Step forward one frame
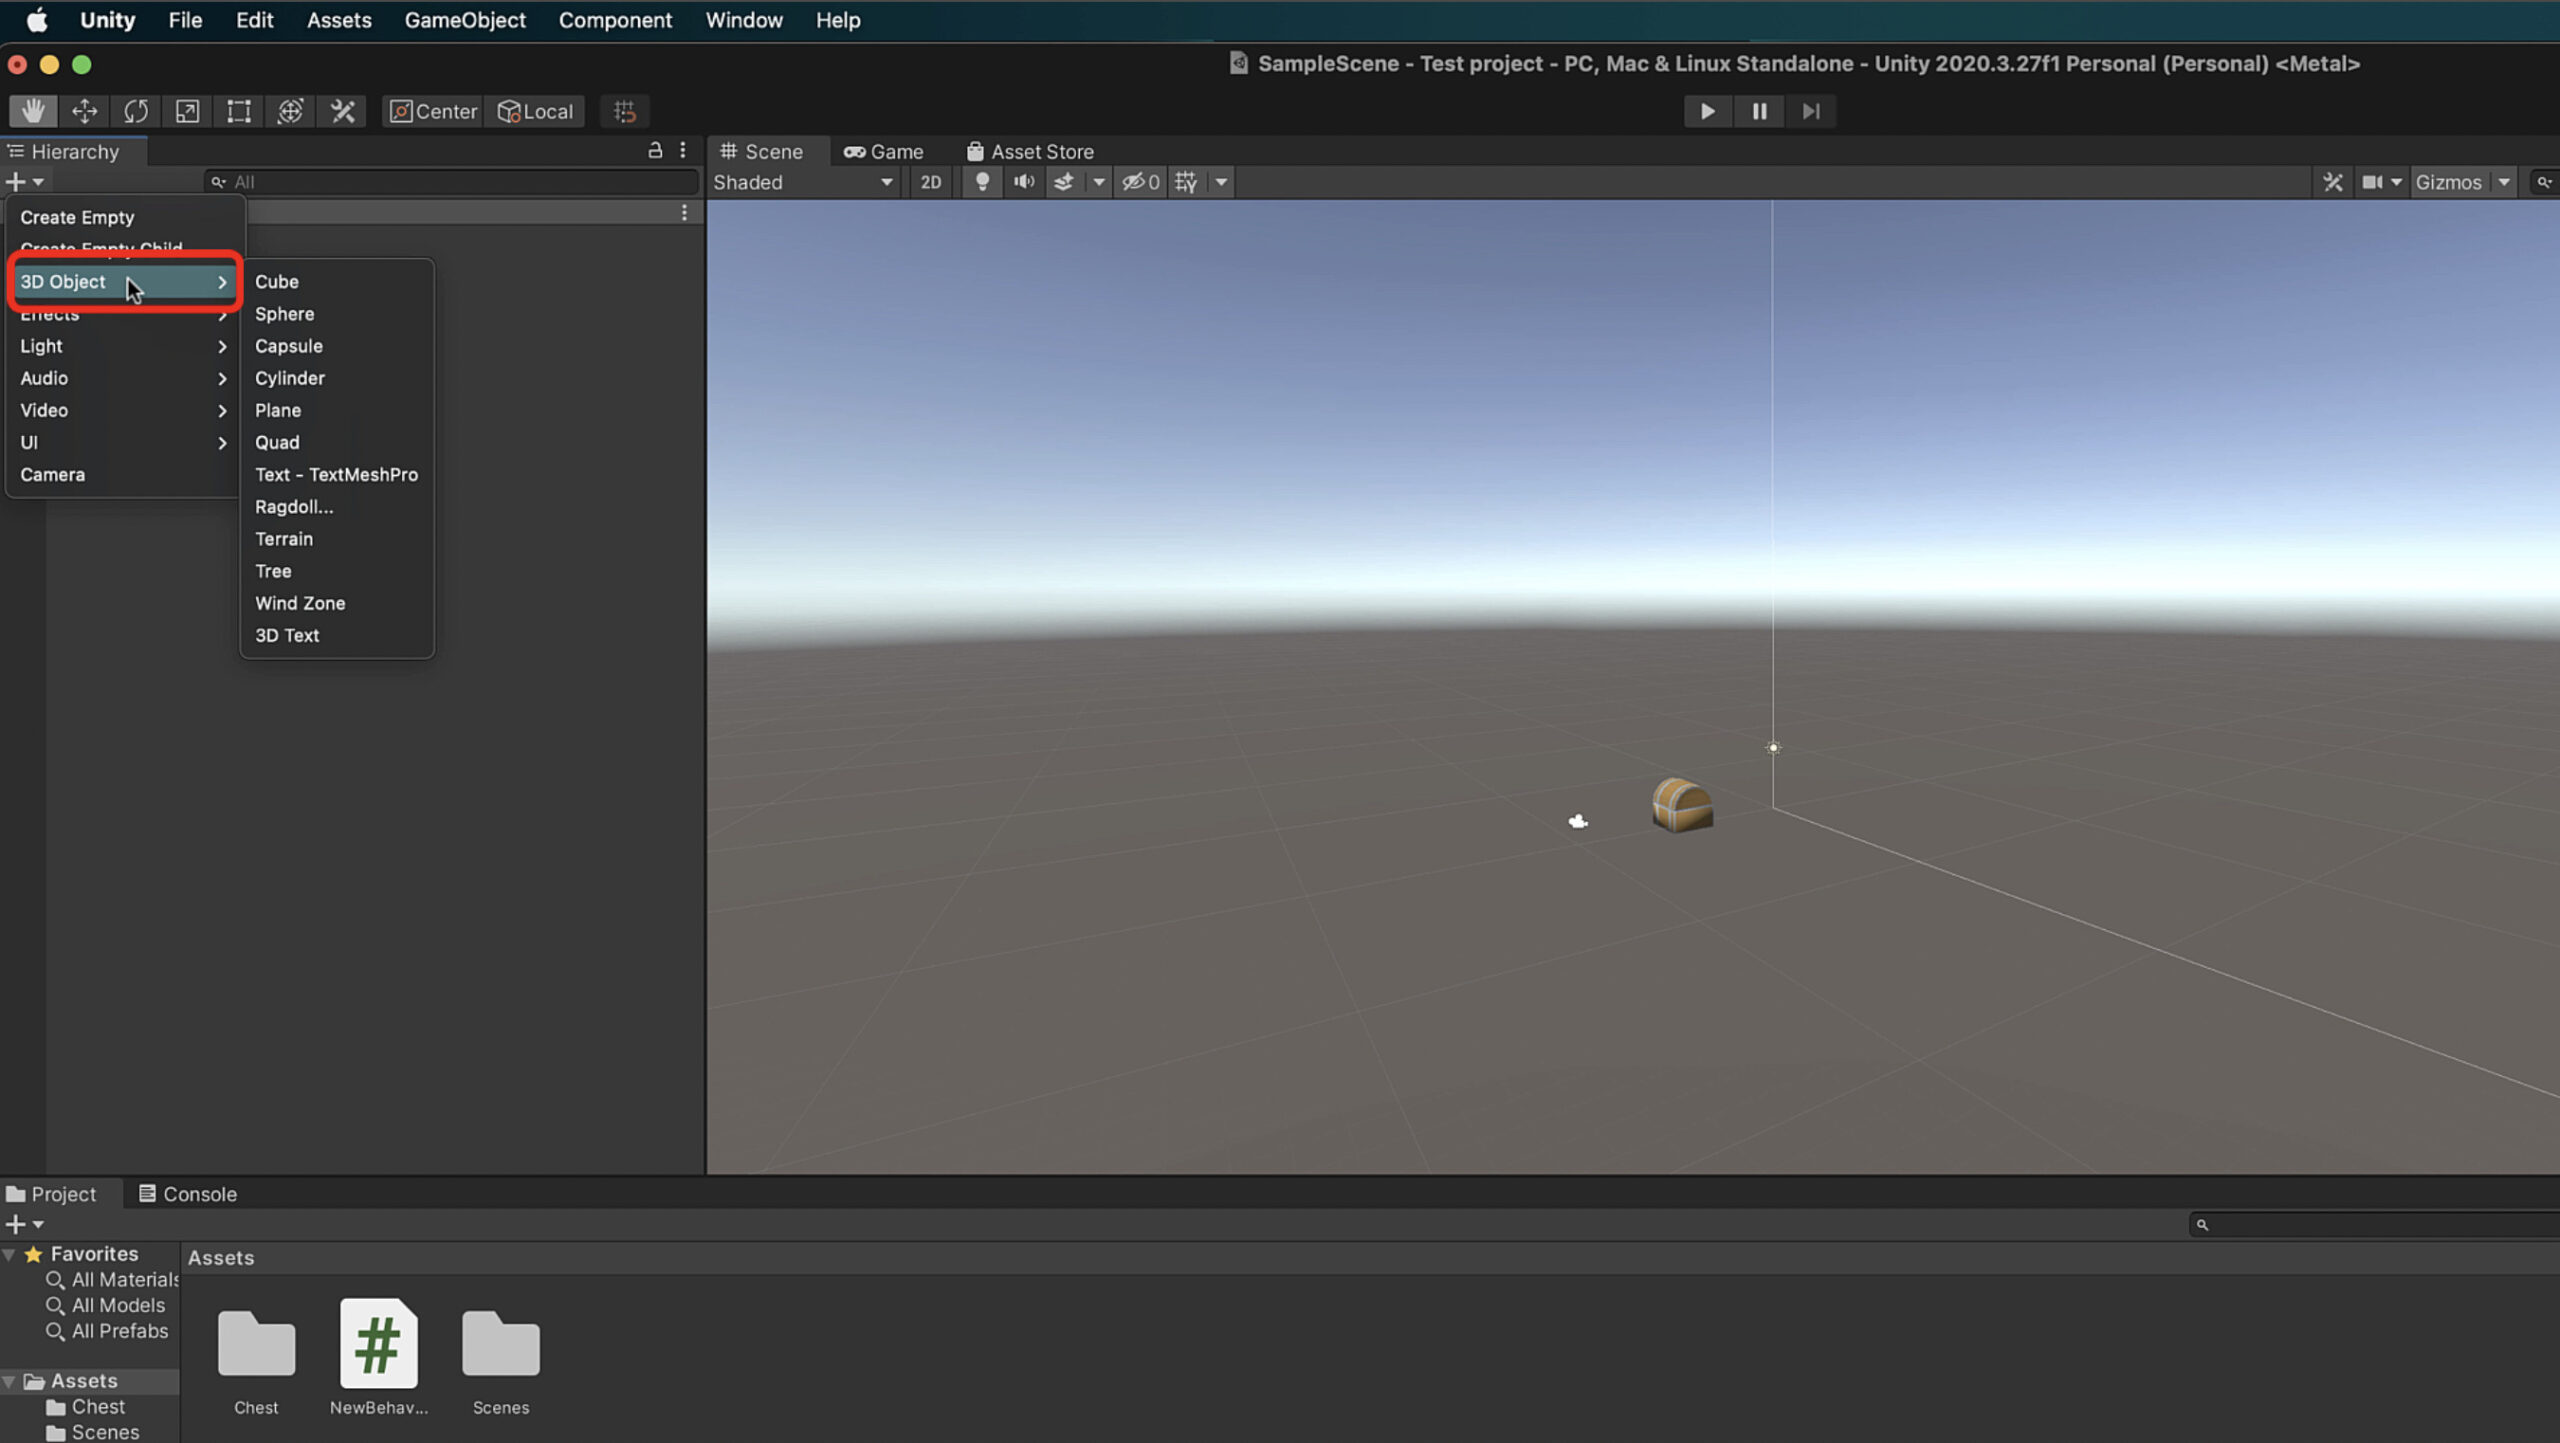The image size is (2560, 1443). tap(1811, 111)
